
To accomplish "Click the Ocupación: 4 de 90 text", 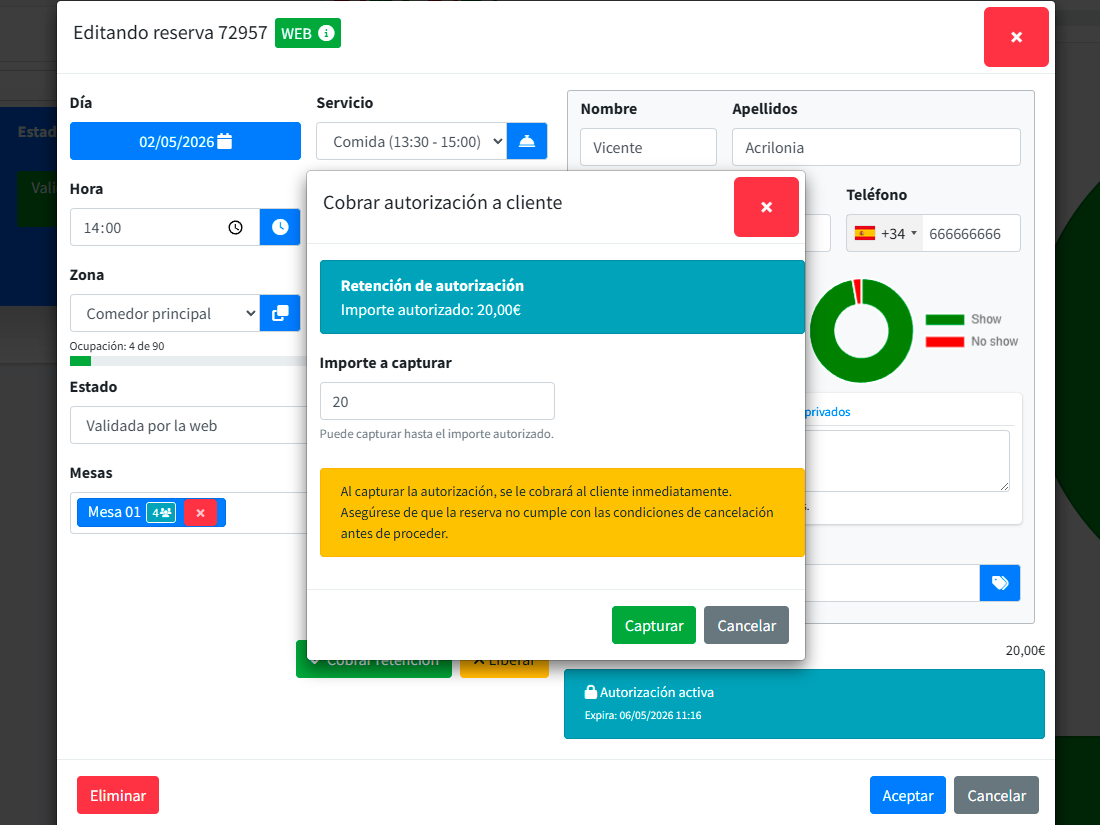I will click(x=117, y=346).
